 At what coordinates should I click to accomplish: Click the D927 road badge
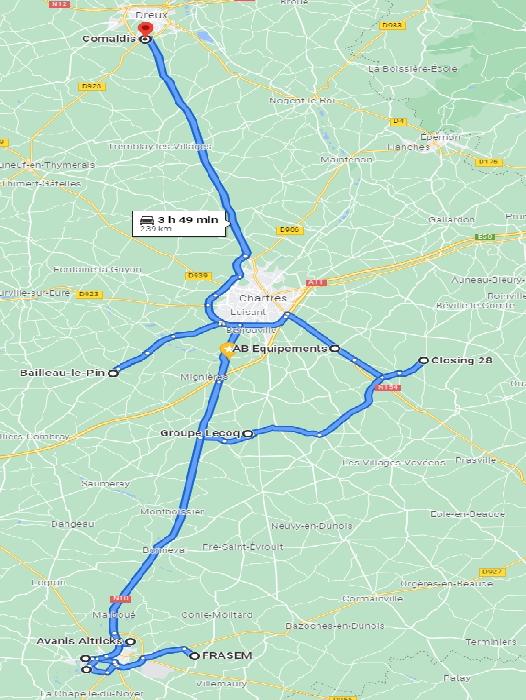pos(493,572)
